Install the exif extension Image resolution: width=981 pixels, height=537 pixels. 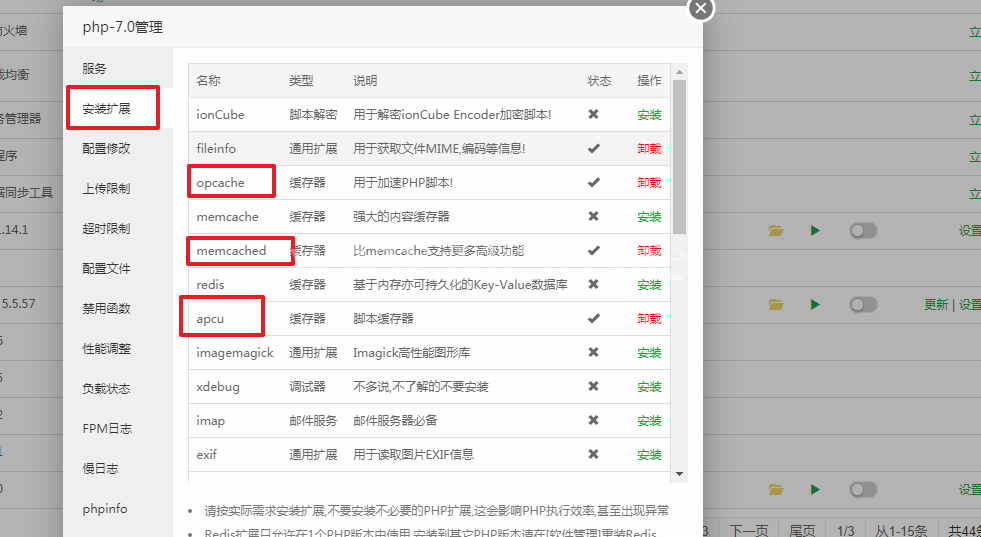(x=649, y=454)
